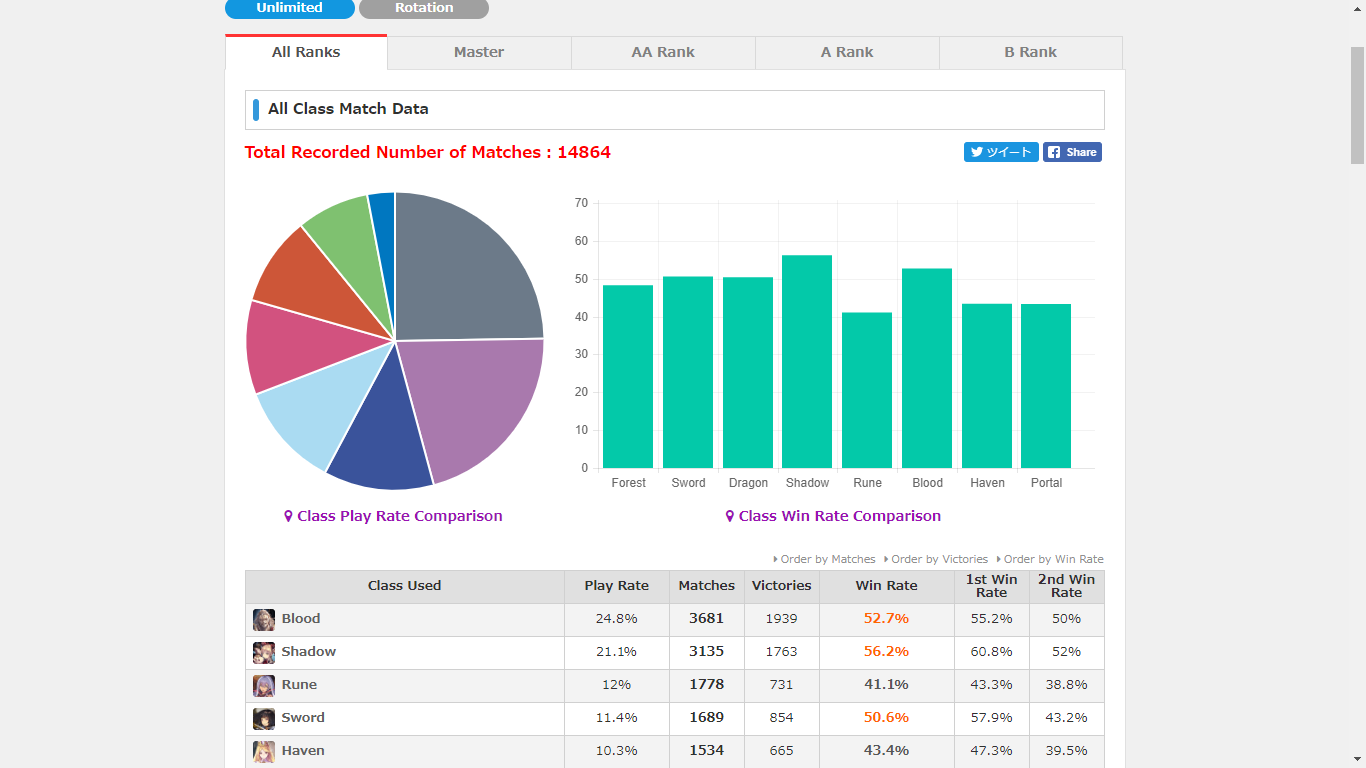The width and height of the screenshot is (1366, 768).
Task: Click the Total Recorded Number of Matches text
Action: click(x=428, y=152)
